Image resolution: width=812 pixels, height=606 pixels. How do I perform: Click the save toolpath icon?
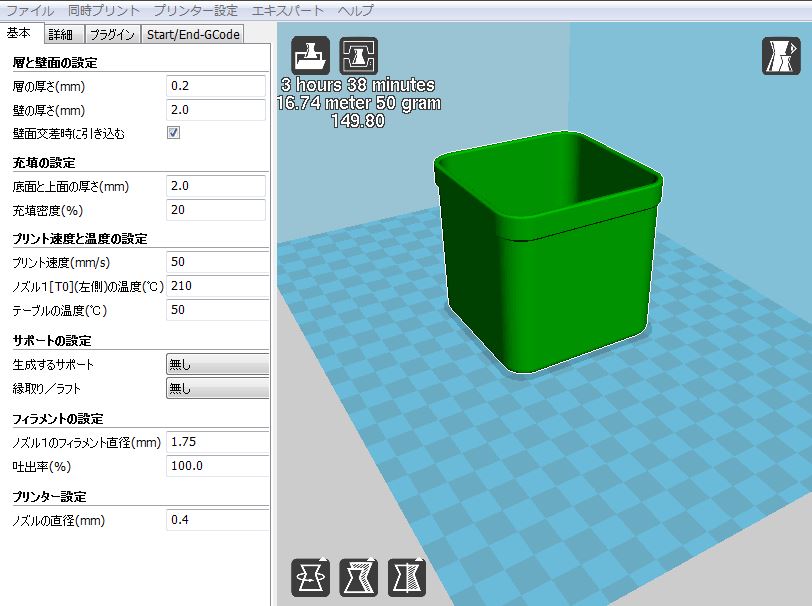(x=359, y=55)
